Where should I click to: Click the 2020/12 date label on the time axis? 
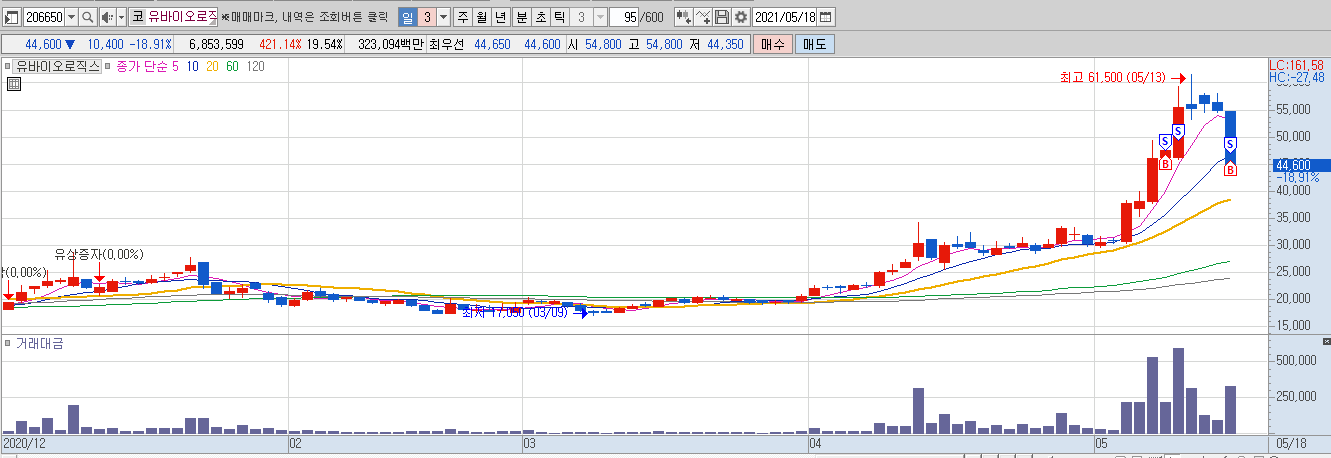[23, 442]
